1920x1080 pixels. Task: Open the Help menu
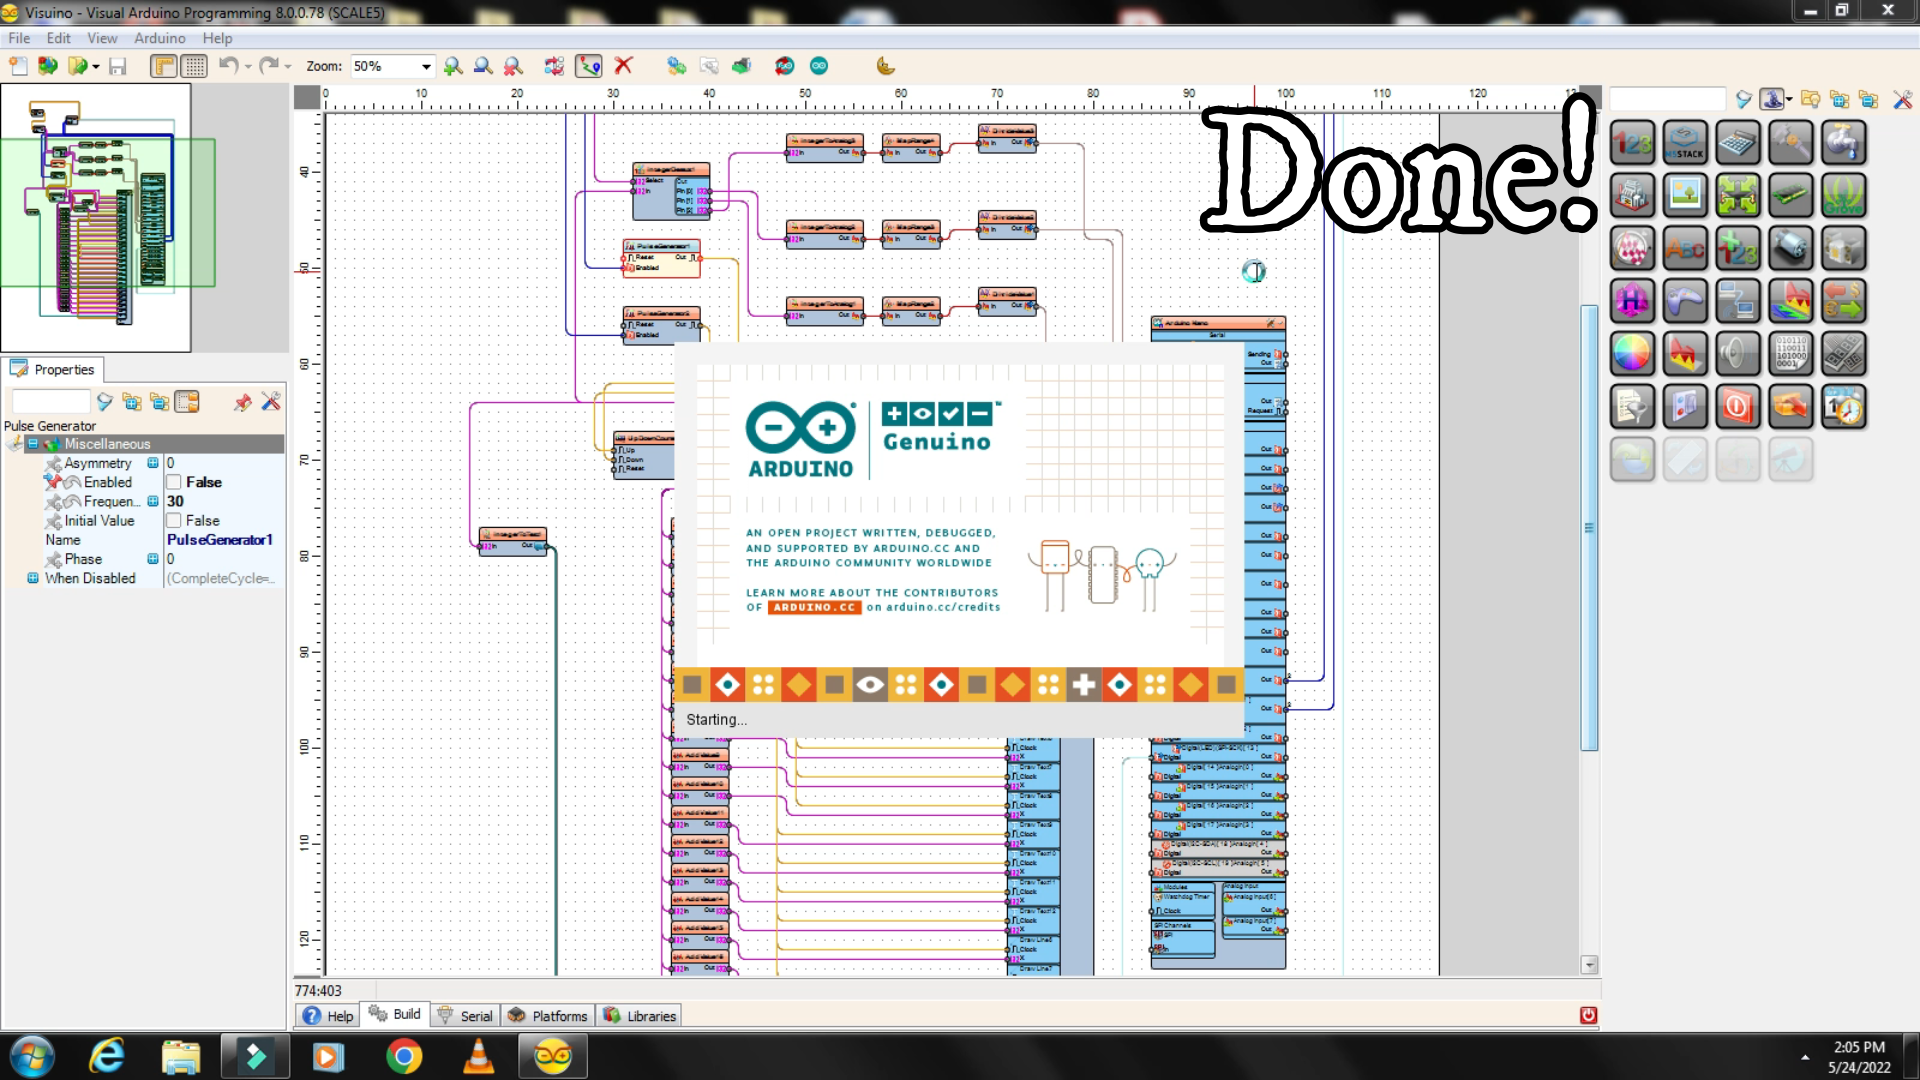[217, 38]
